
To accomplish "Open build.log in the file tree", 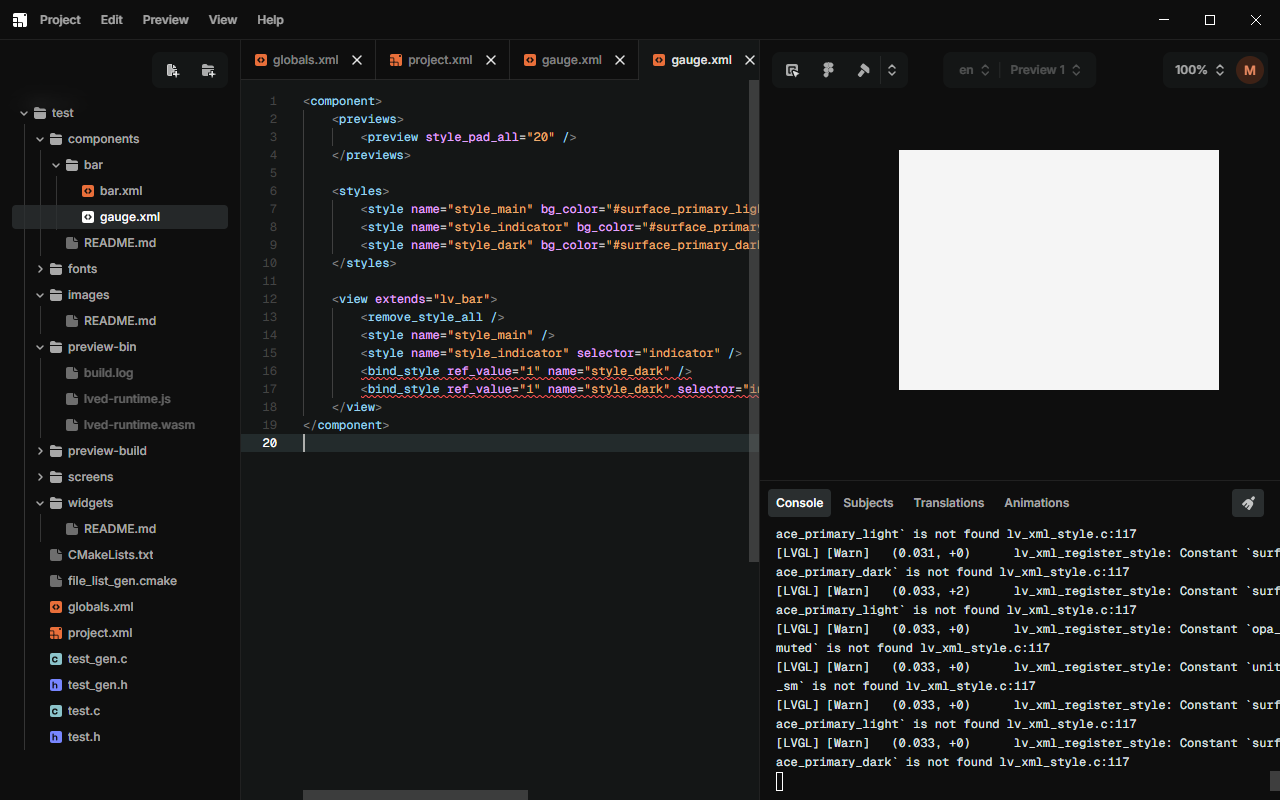I will [x=120, y=373].
